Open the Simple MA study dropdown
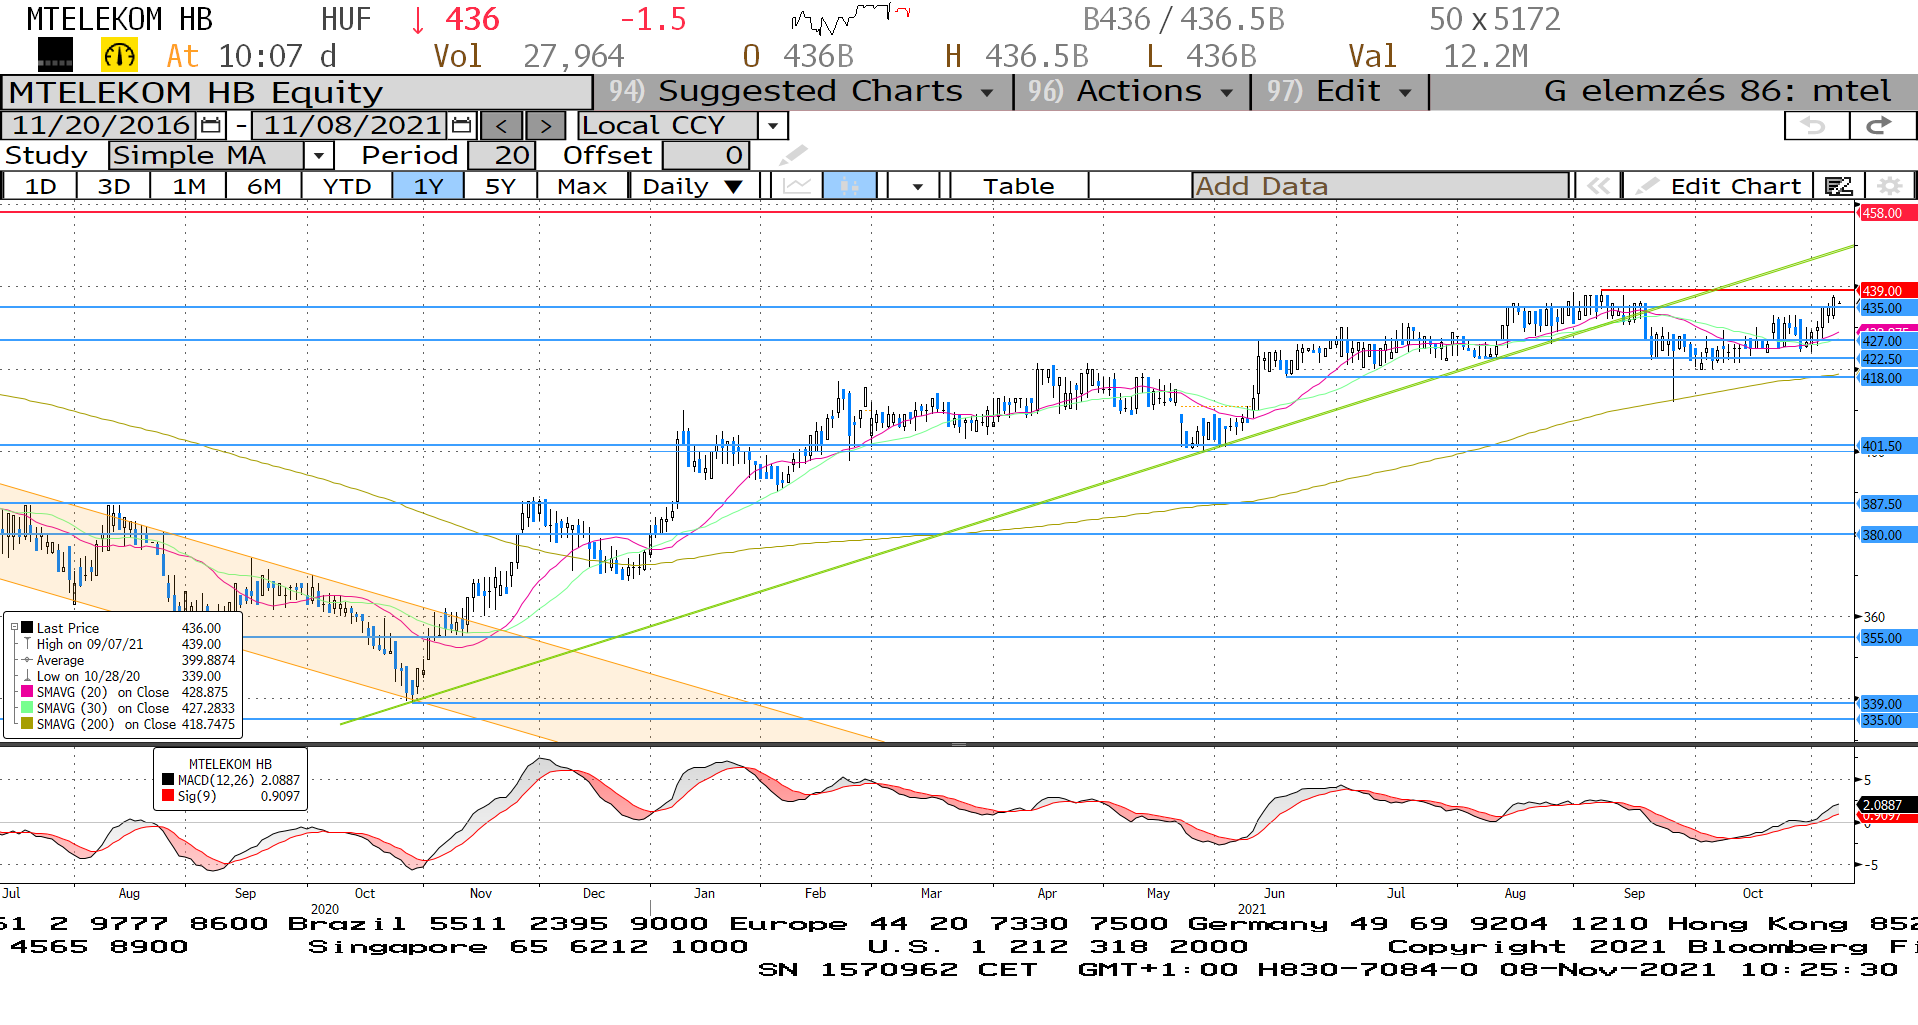1918x1025 pixels. [x=318, y=156]
